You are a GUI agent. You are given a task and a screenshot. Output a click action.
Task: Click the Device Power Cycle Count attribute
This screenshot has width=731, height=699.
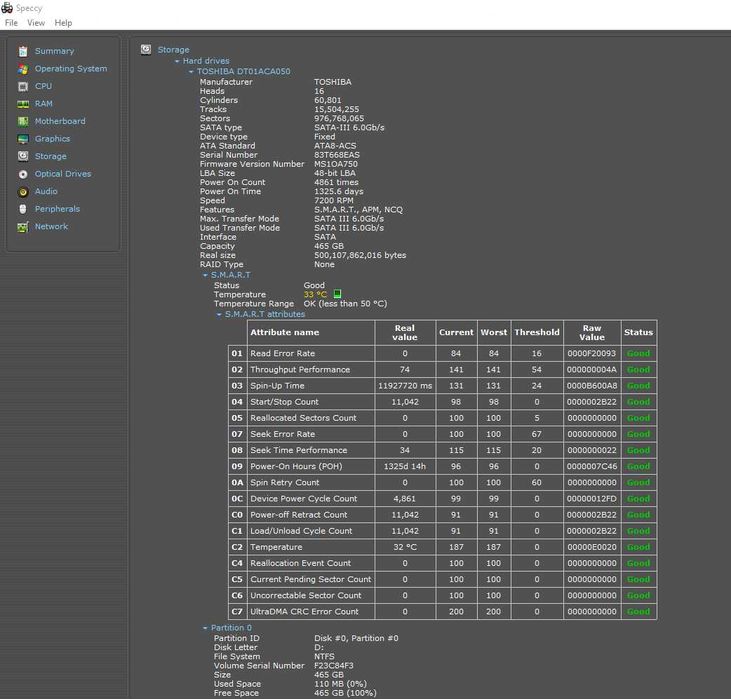coord(304,498)
